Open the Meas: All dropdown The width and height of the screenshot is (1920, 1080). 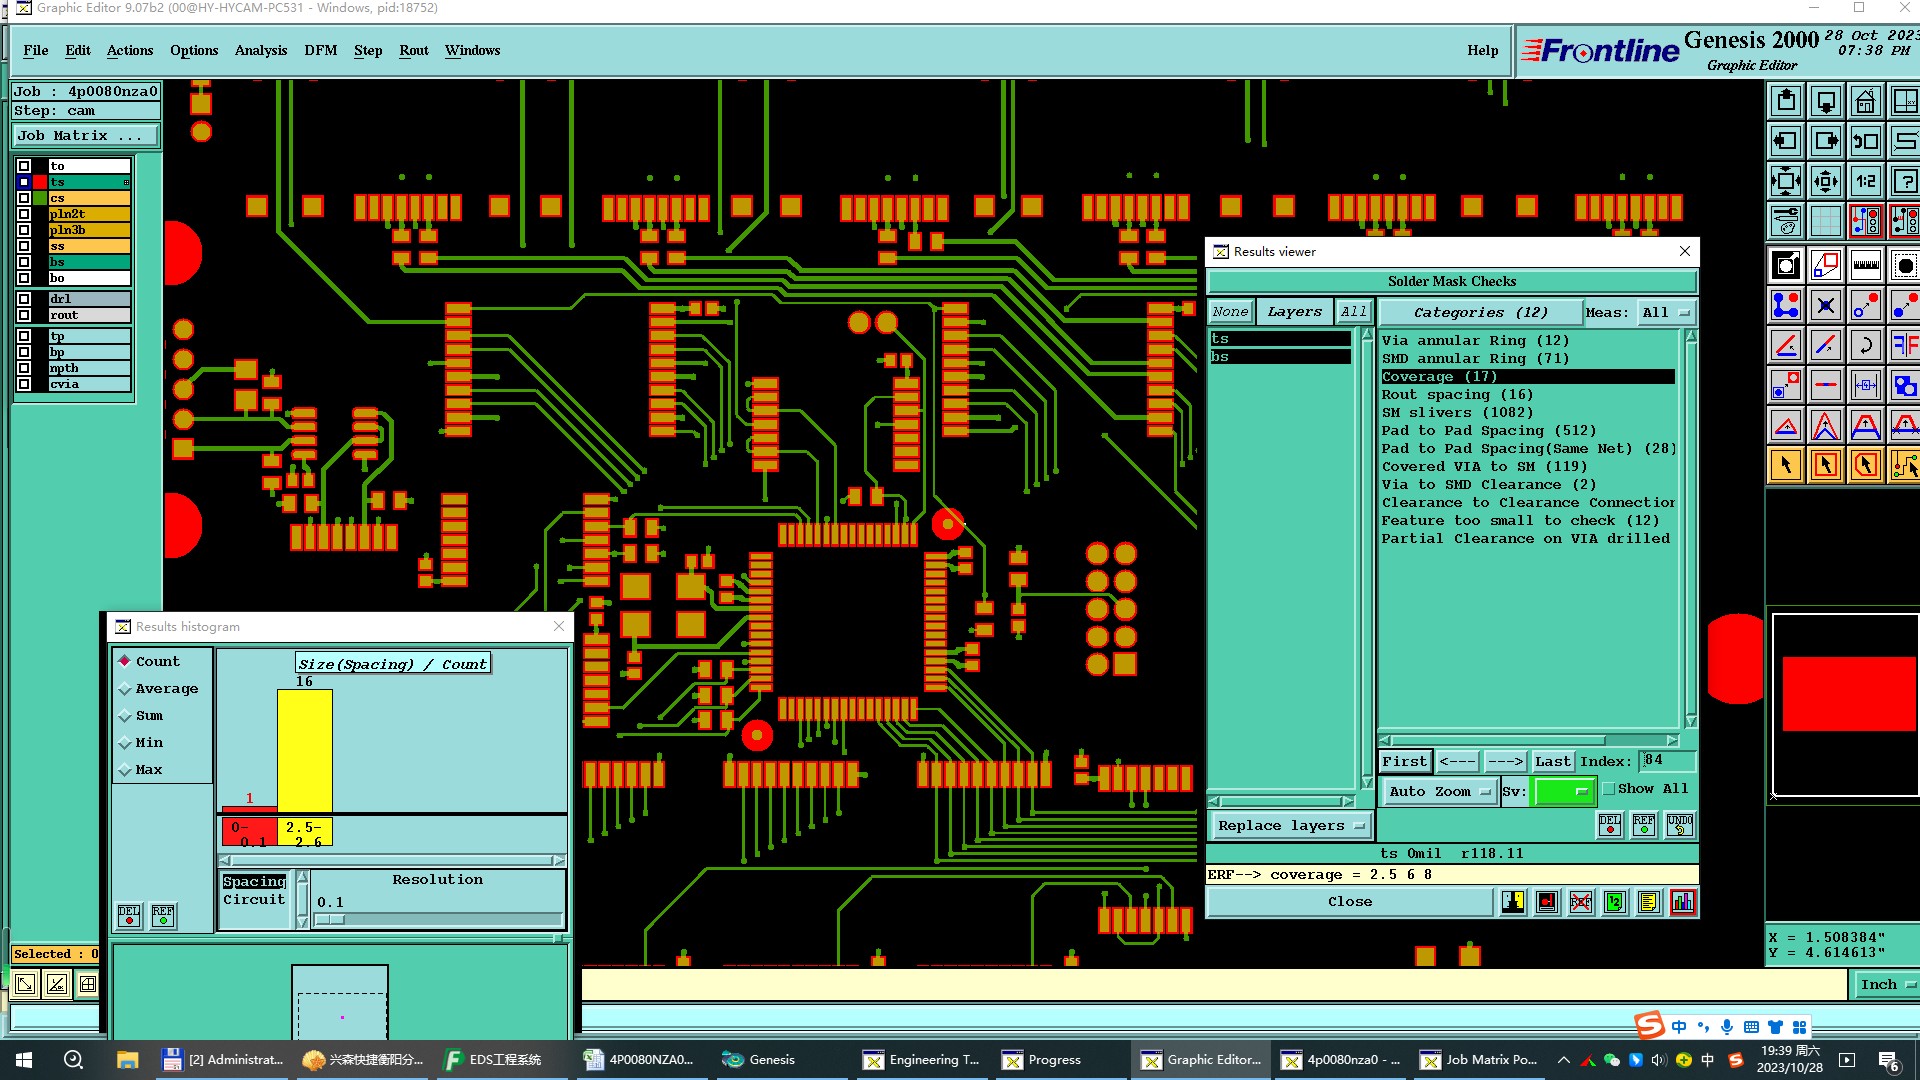pos(1665,312)
